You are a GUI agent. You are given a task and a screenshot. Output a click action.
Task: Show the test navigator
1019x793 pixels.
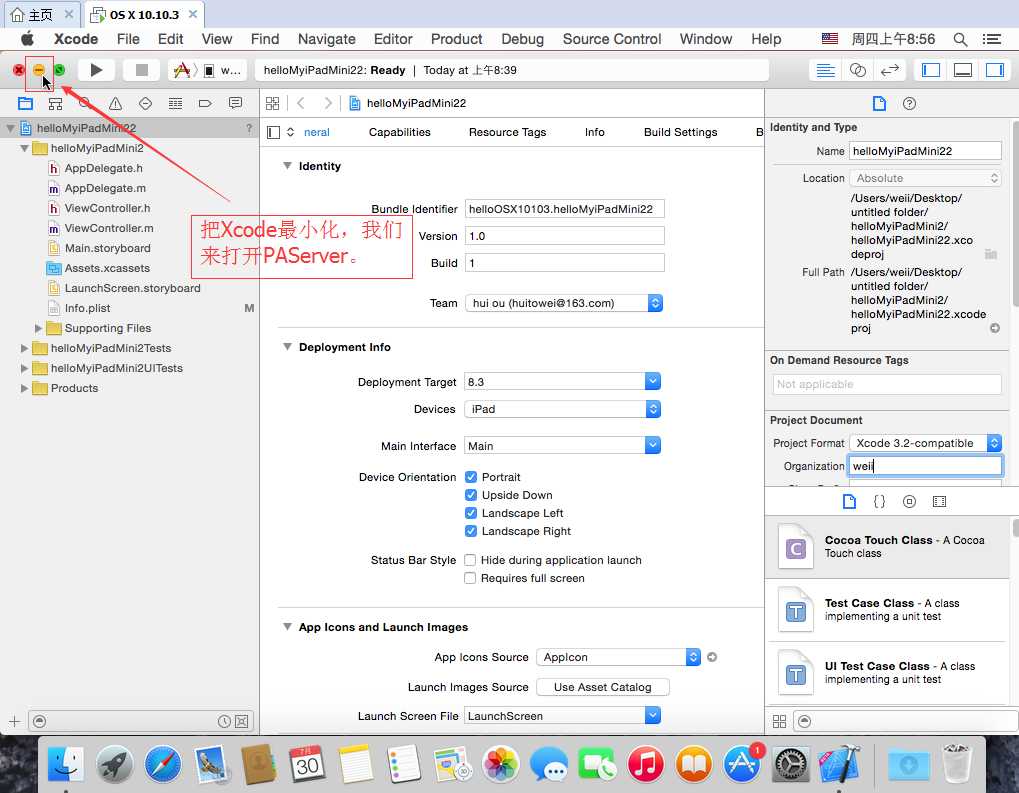point(146,103)
